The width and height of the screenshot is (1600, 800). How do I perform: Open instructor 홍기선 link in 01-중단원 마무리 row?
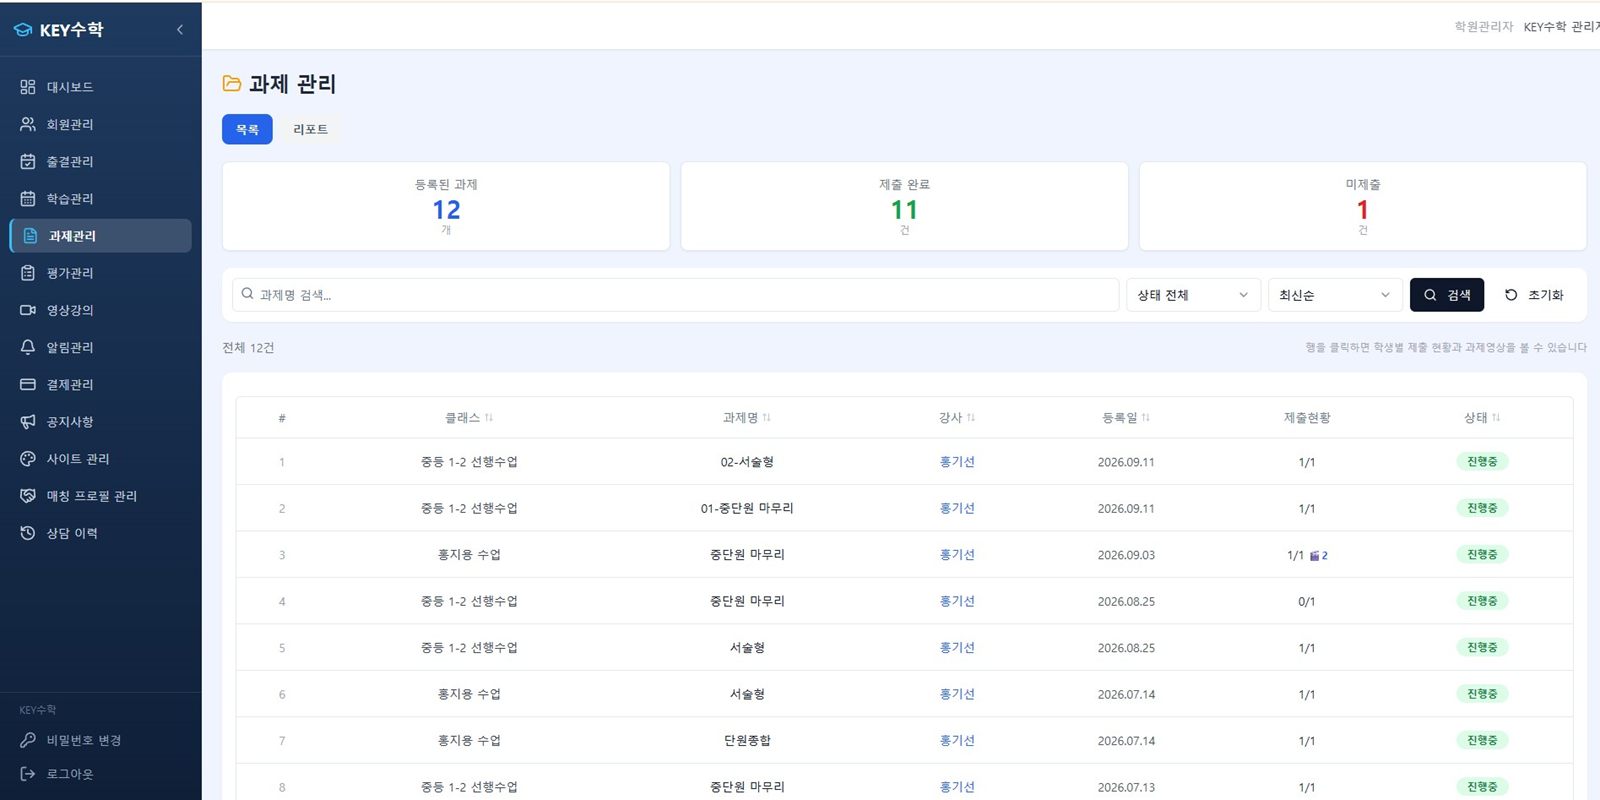pos(957,508)
